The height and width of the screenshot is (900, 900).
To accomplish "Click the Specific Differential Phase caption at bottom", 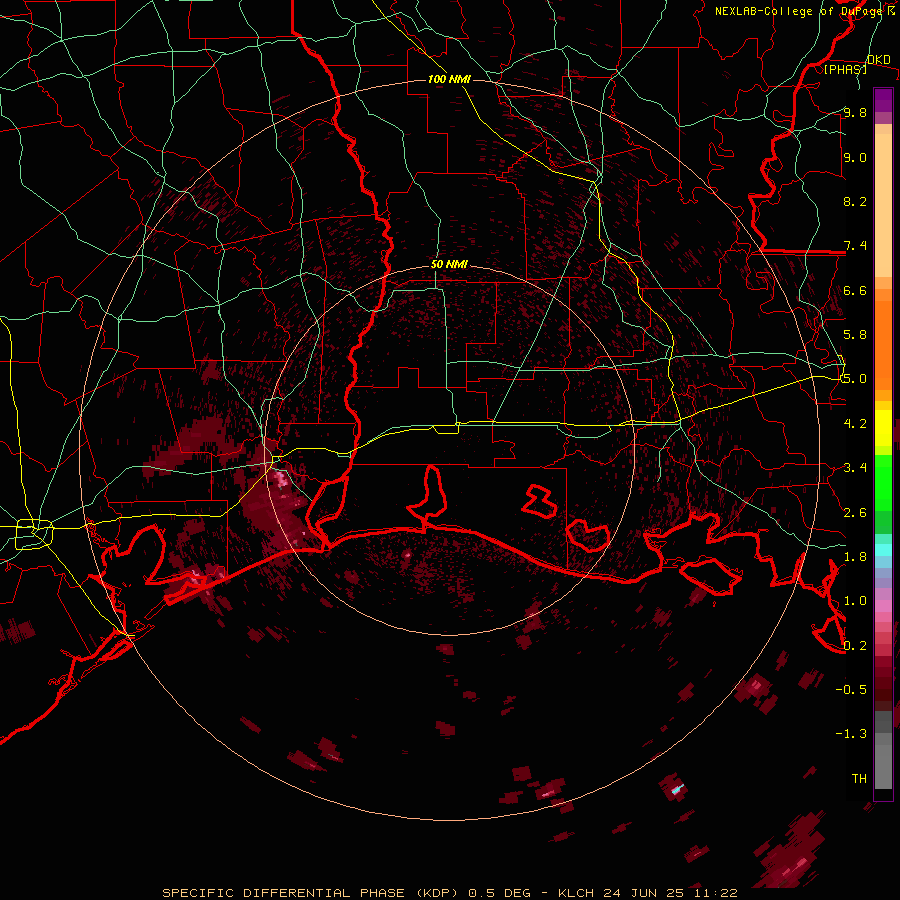I will coord(449,893).
